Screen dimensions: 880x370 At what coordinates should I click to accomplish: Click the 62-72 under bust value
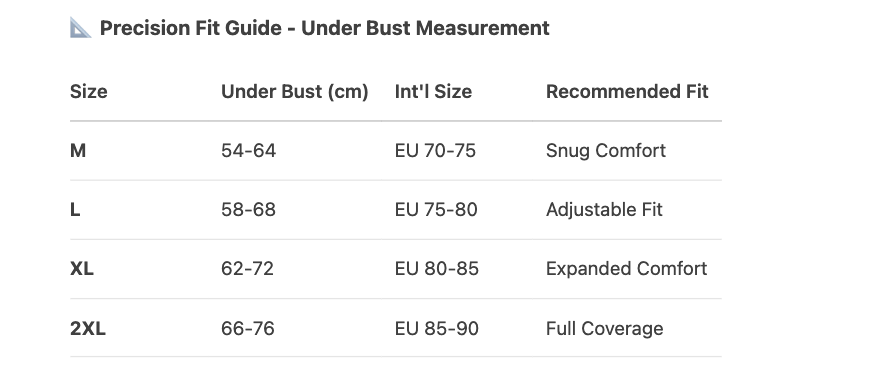248,269
